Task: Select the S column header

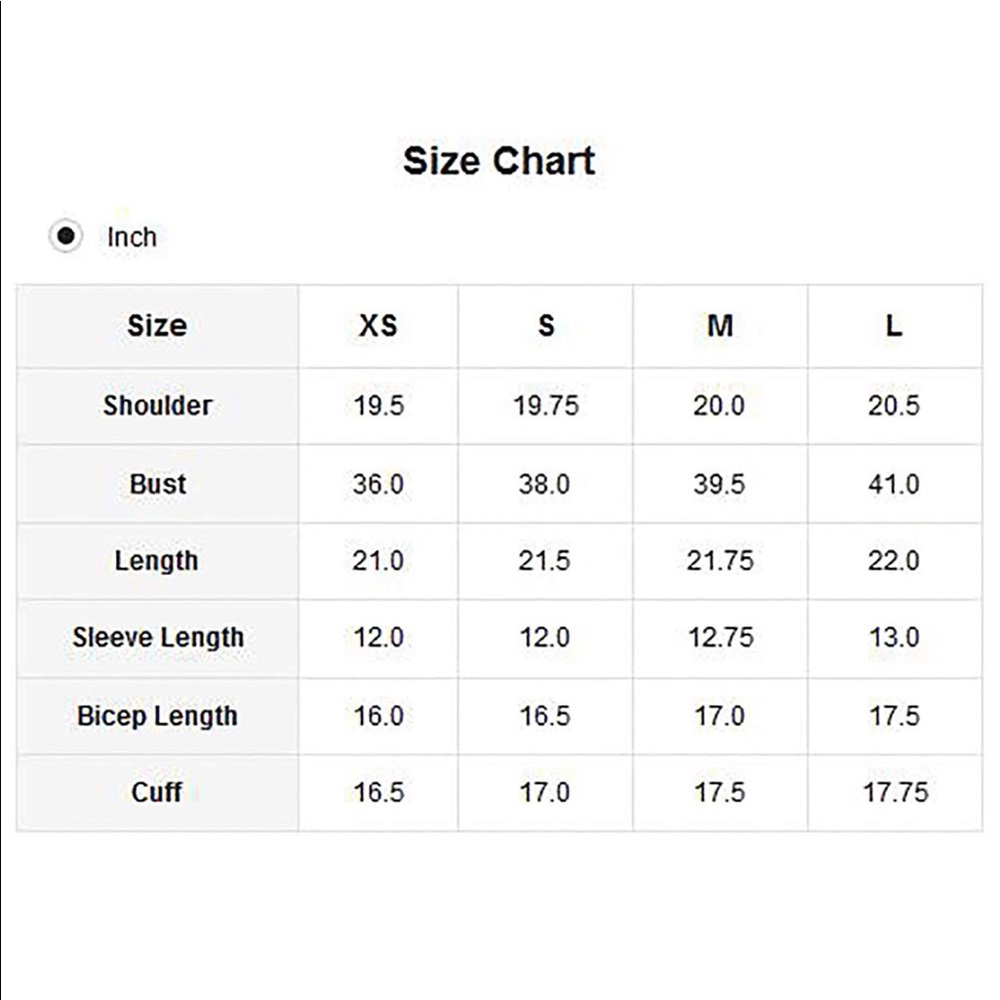Action: coord(546,326)
